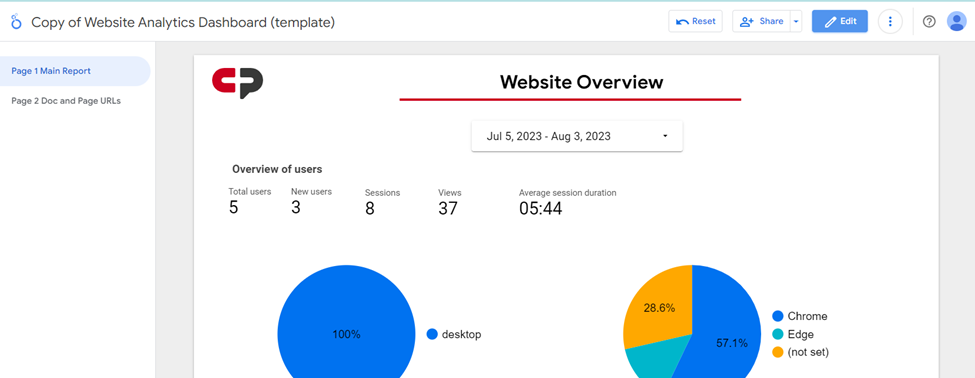Click the Edge legend teal dot

click(x=777, y=334)
